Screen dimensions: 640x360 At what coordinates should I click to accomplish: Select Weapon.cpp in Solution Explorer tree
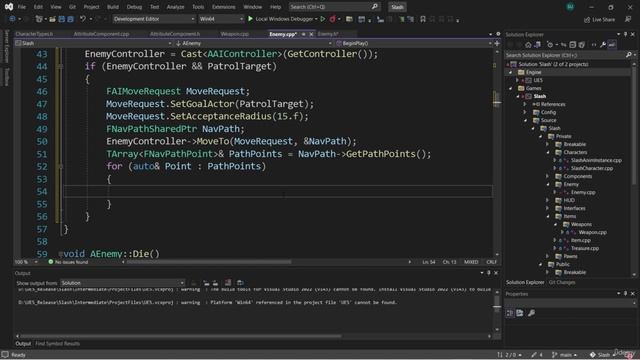tap(592, 232)
